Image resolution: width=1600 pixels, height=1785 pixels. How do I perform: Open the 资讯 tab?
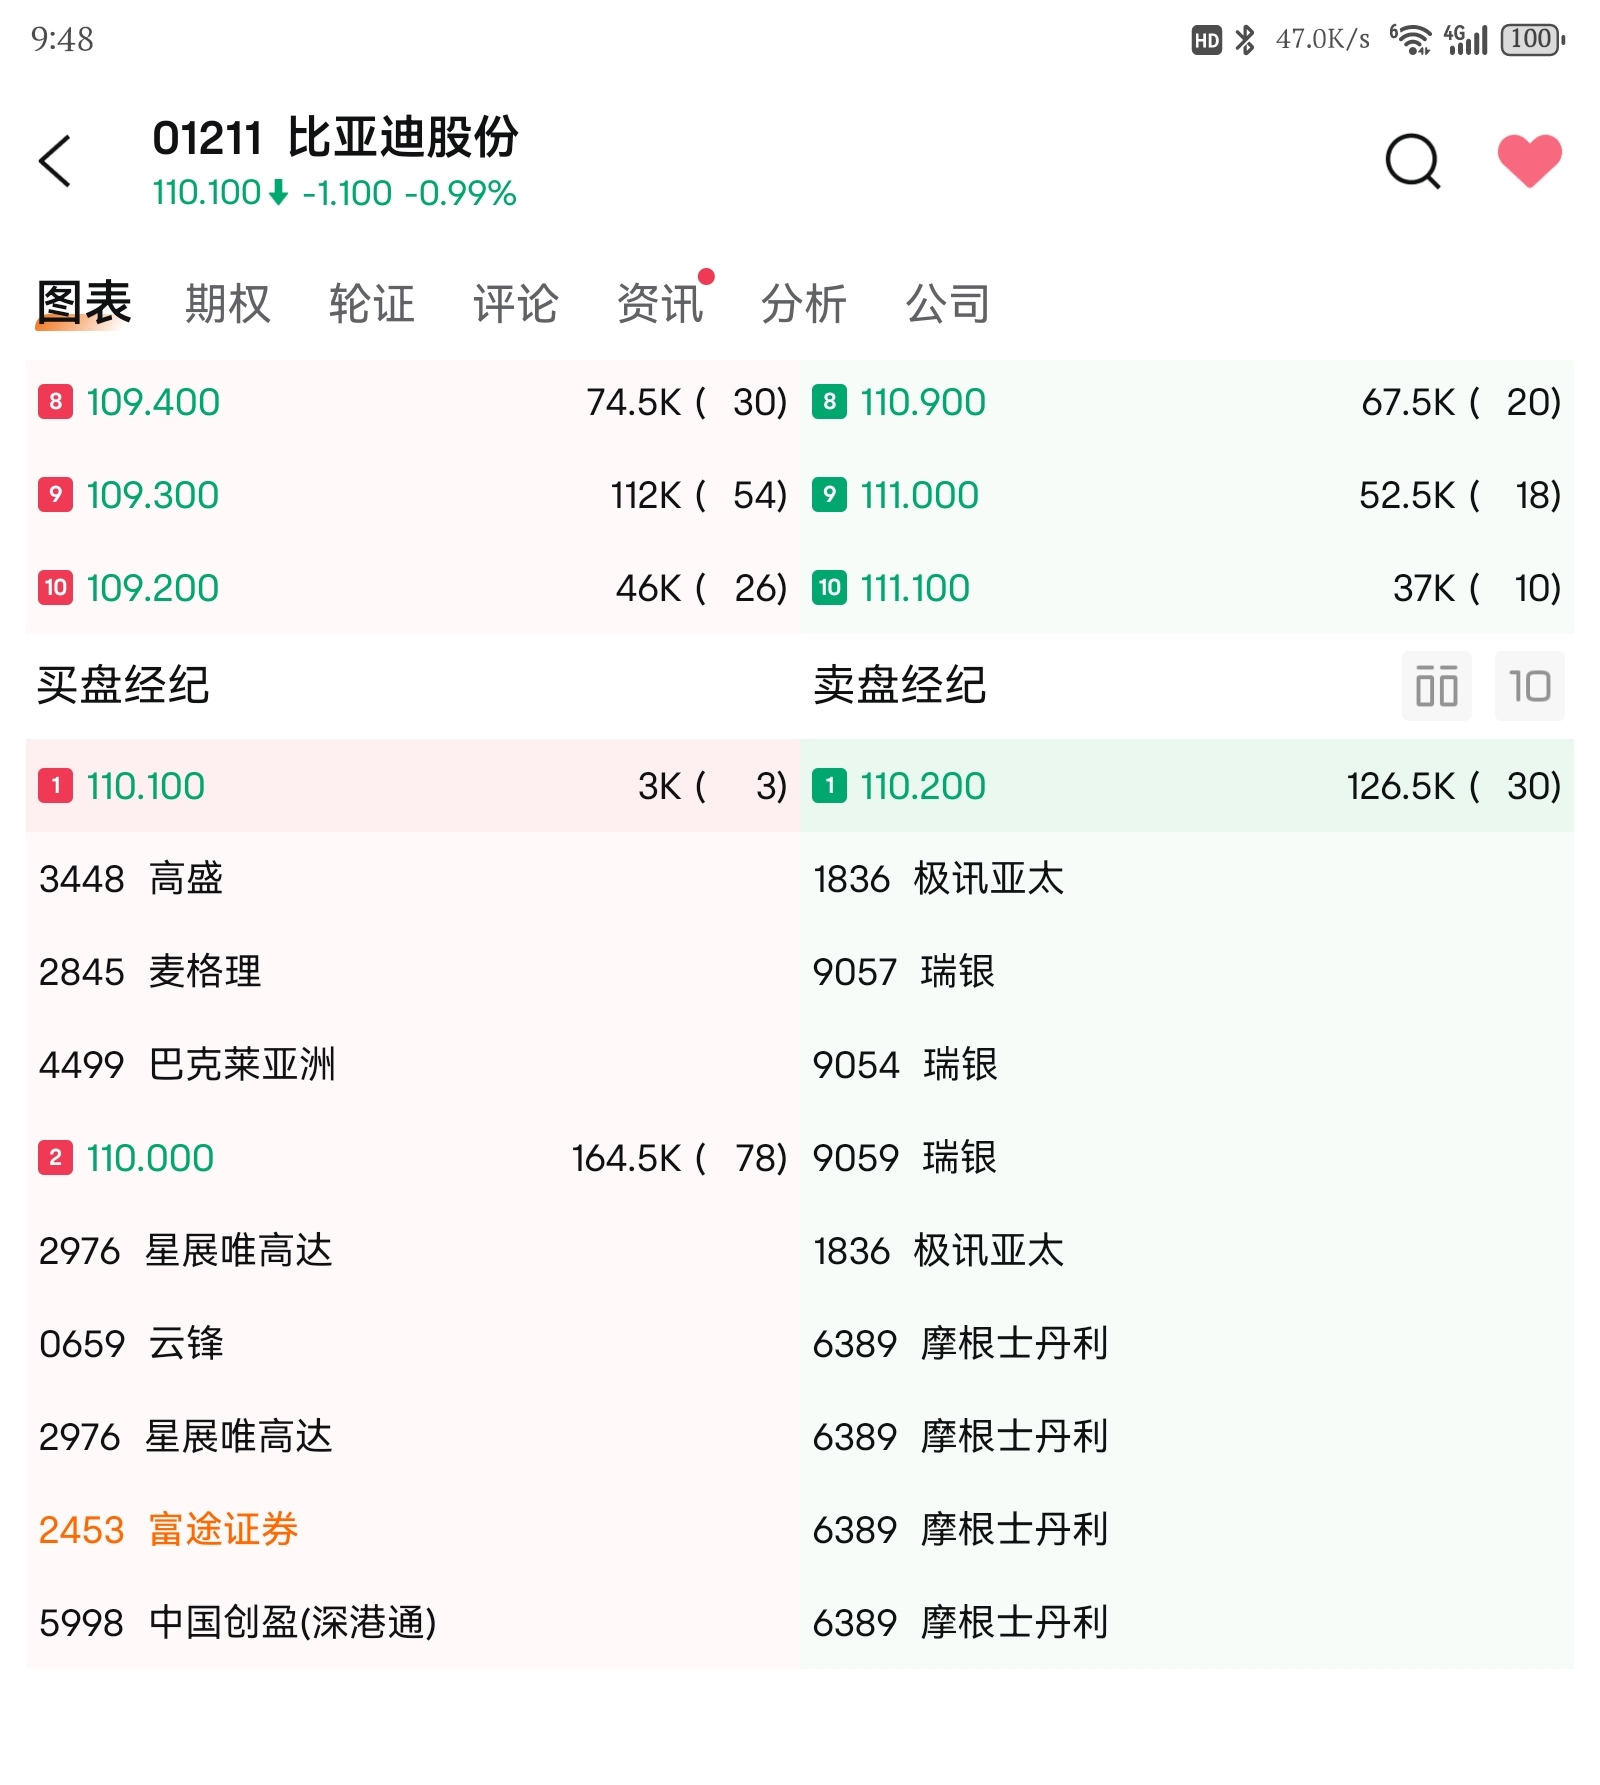pyautogui.click(x=660, y=303)
